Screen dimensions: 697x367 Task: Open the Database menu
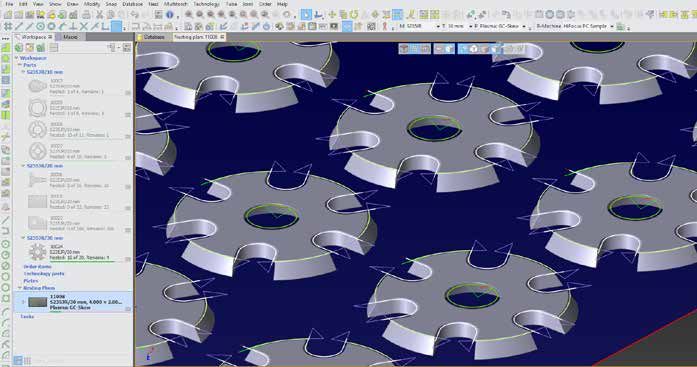coord(132,4)
